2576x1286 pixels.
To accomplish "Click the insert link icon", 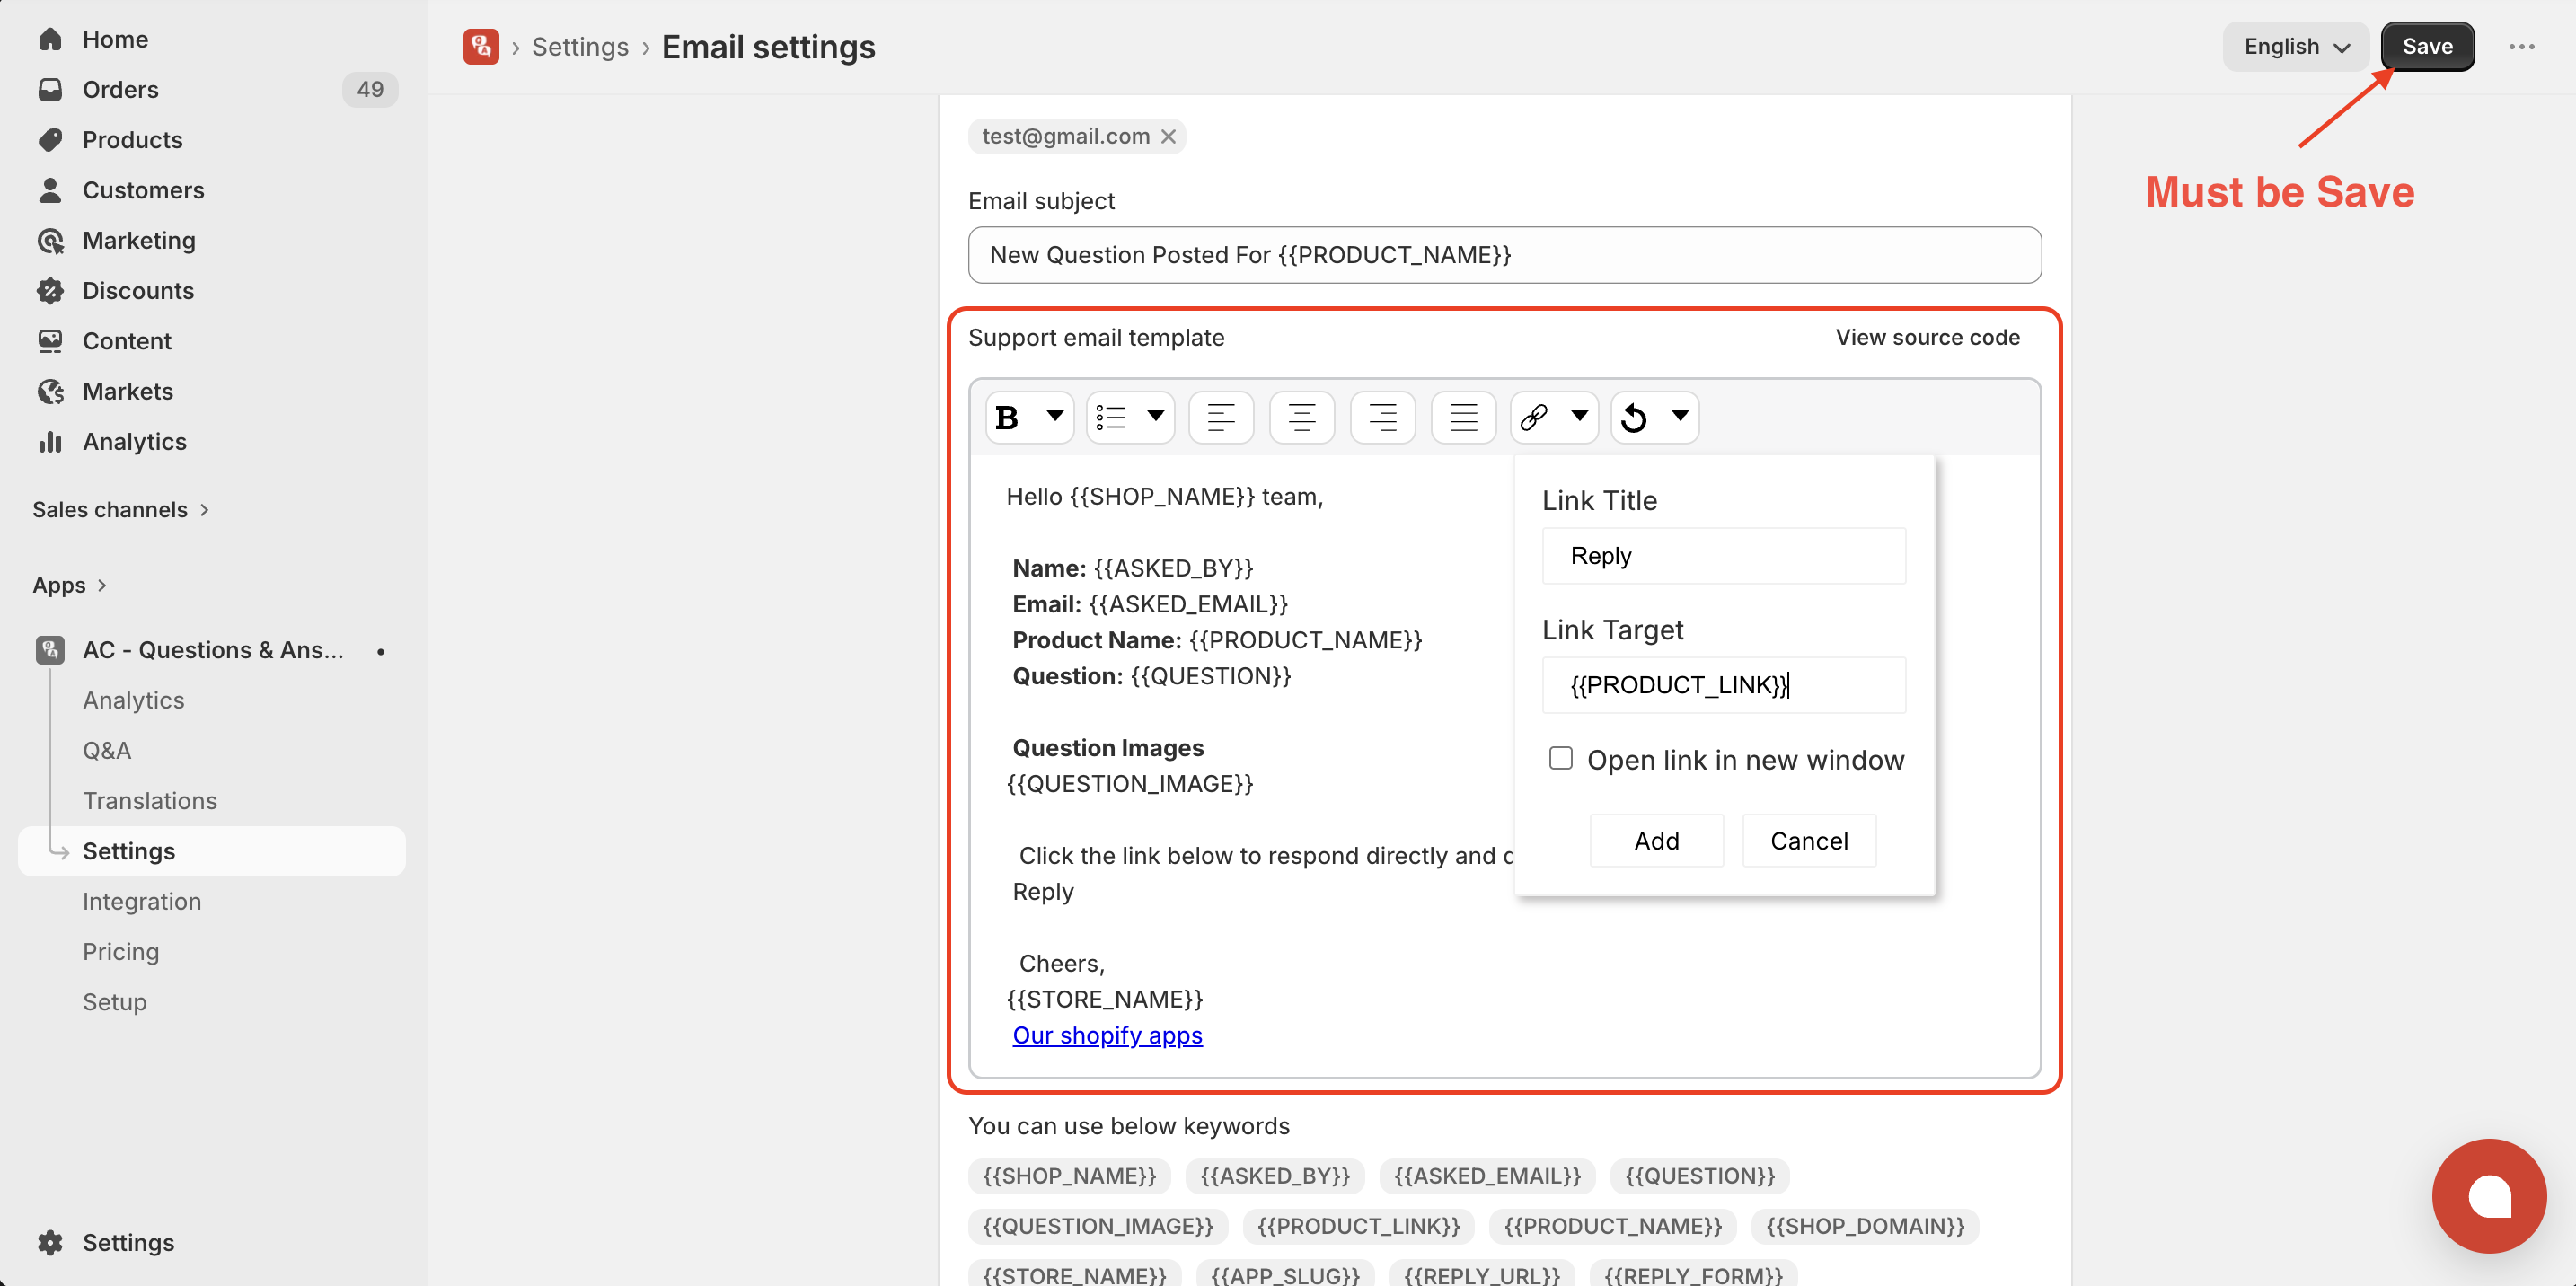I will [x=1534, y=417].
